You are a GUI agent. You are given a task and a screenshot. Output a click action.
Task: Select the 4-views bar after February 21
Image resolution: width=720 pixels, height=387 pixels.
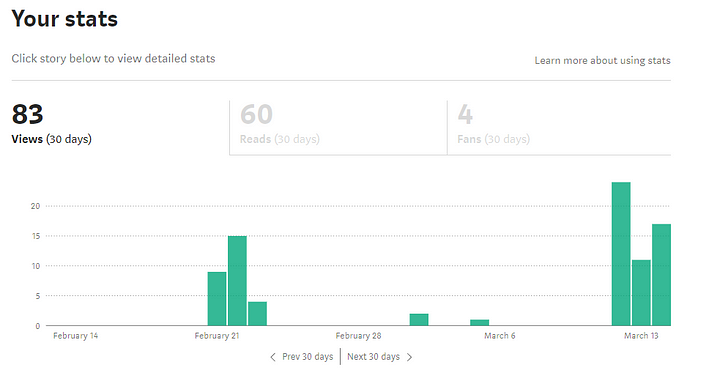click(x=257, y=314)
